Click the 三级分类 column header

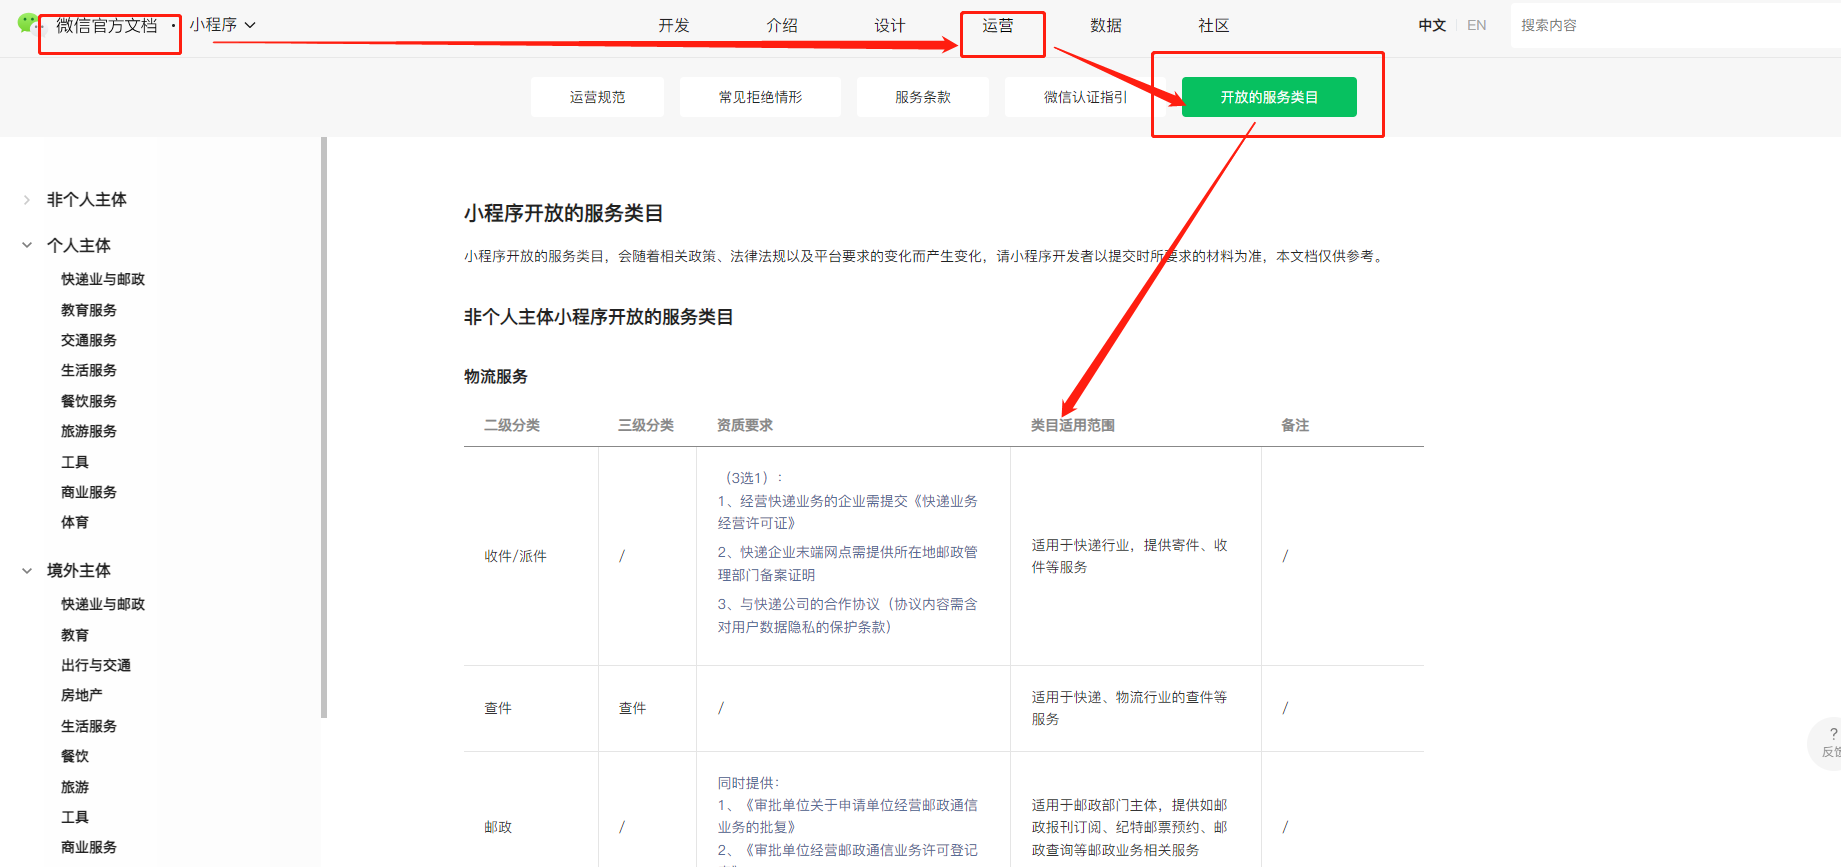pyautogui.click(x=646, y=425)
